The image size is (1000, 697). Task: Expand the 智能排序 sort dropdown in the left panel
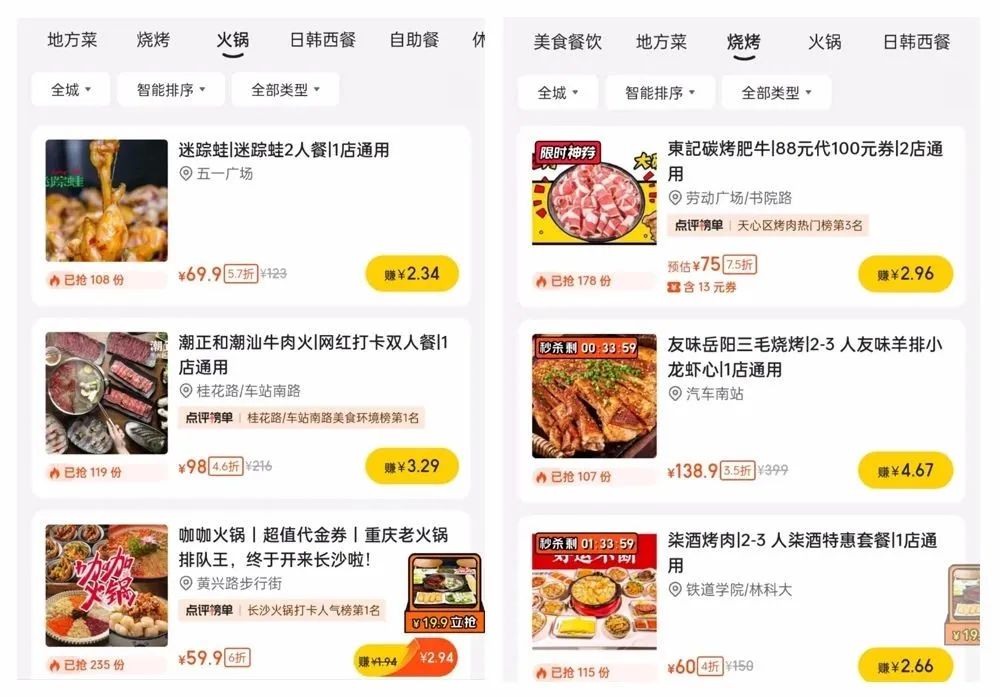pos(171,90)
